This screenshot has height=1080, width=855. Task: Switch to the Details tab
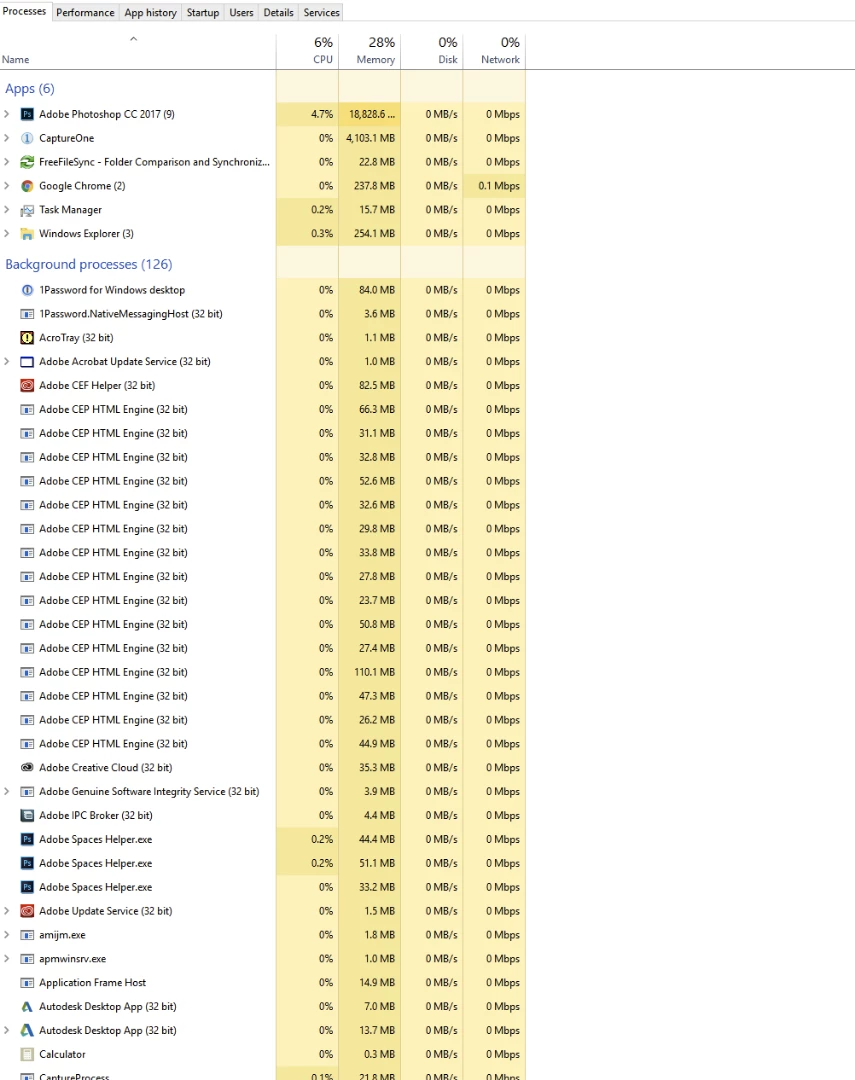278,12
